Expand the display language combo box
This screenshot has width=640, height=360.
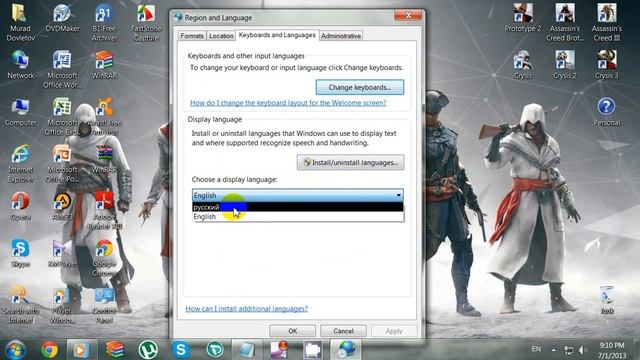click(x=298, y=195)
